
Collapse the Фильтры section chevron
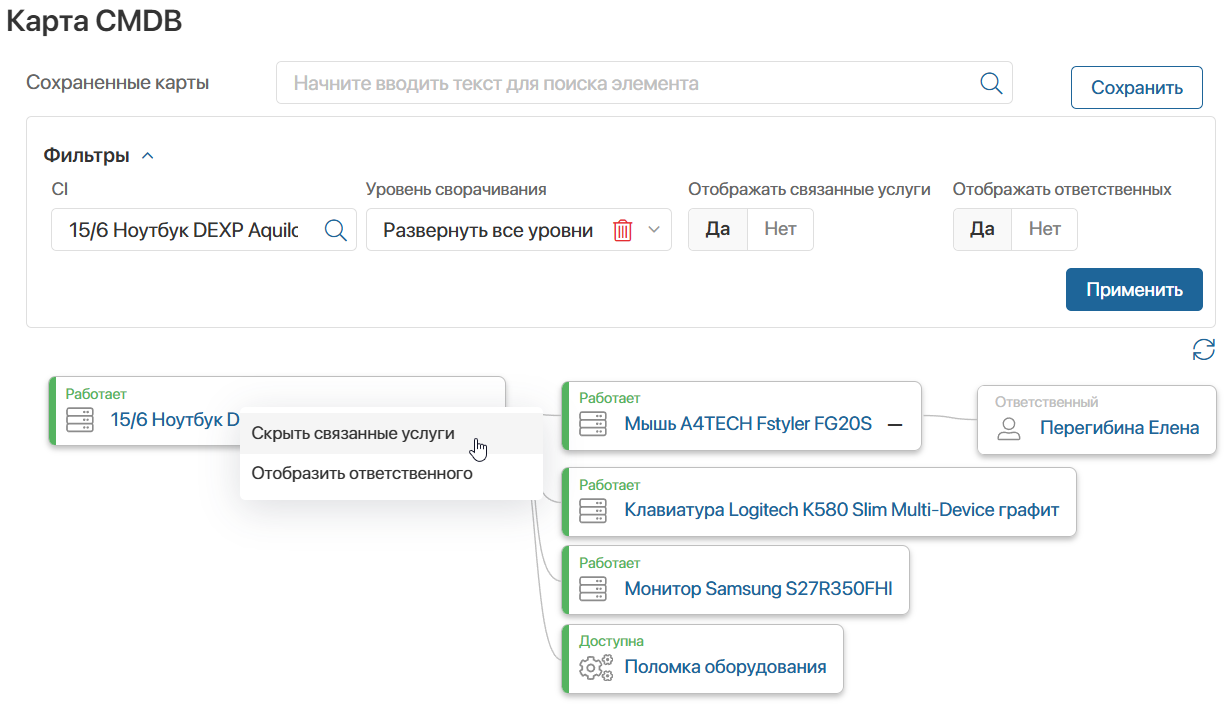click(x=148, y=156)
